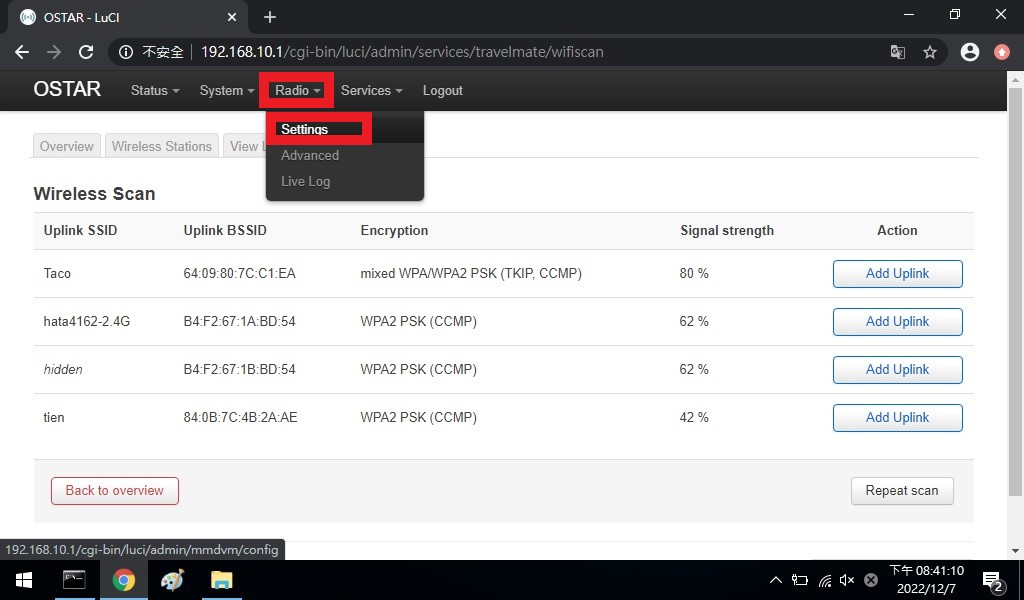
Task: Bookmark this page with the star icon
Action: pyautogui.click(x=930, y=52)
